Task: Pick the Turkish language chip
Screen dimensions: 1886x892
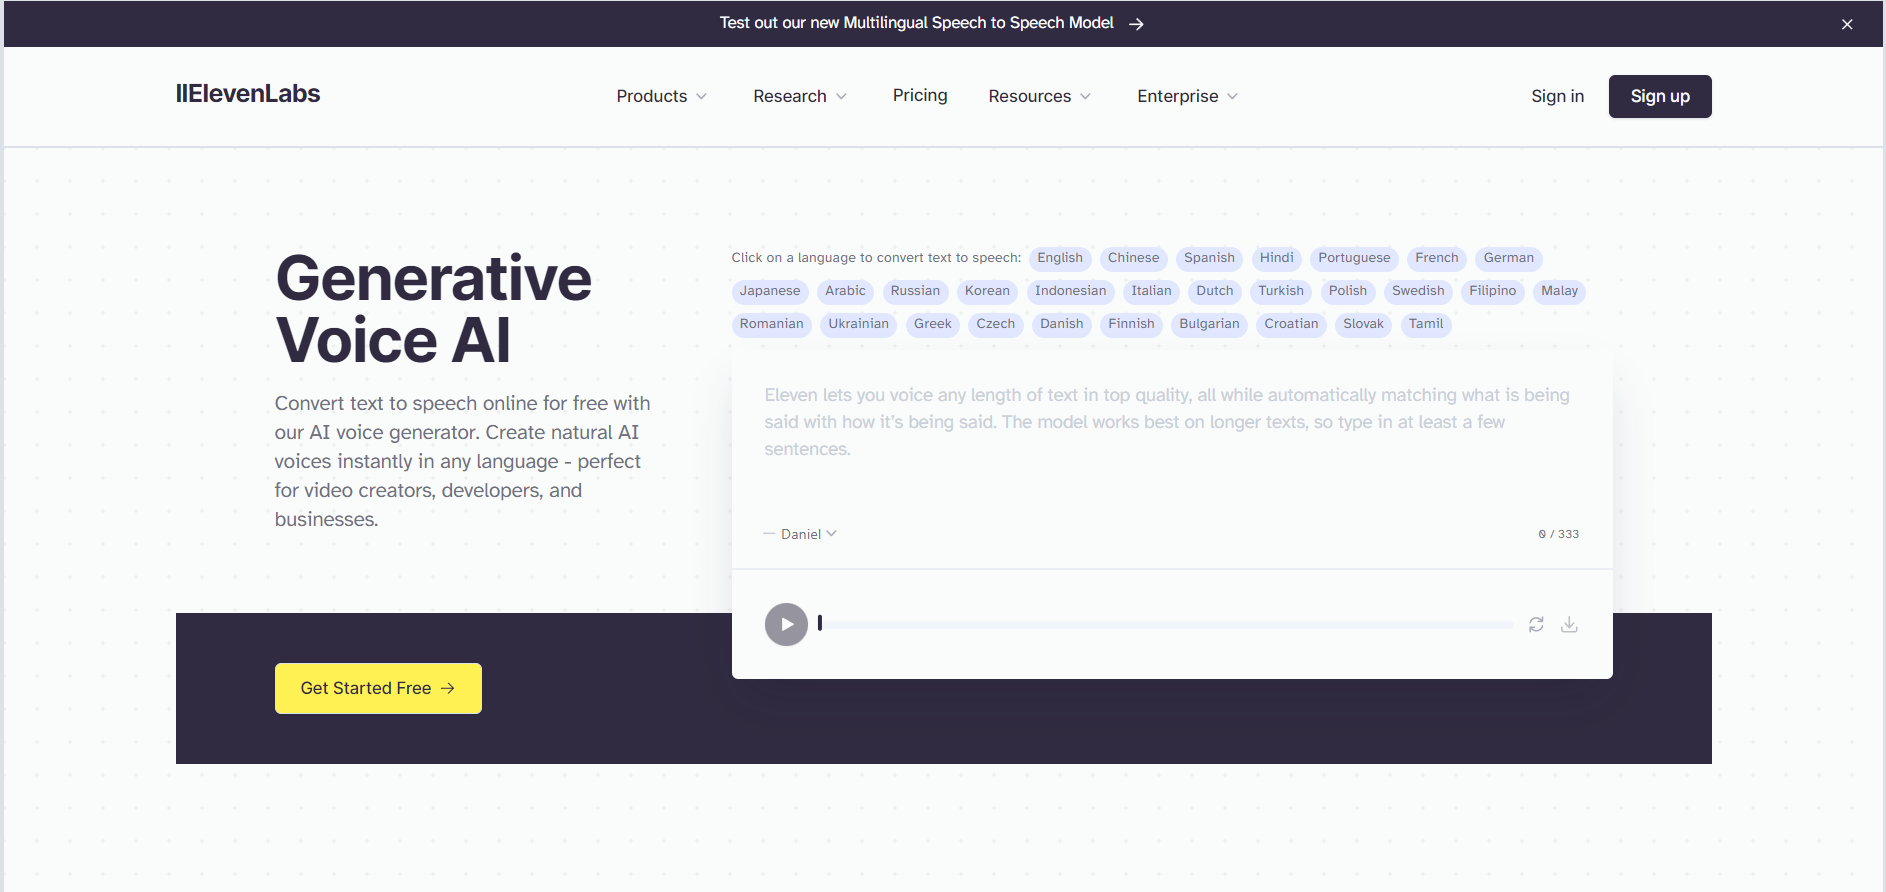Action: (x=1281, y=291)
